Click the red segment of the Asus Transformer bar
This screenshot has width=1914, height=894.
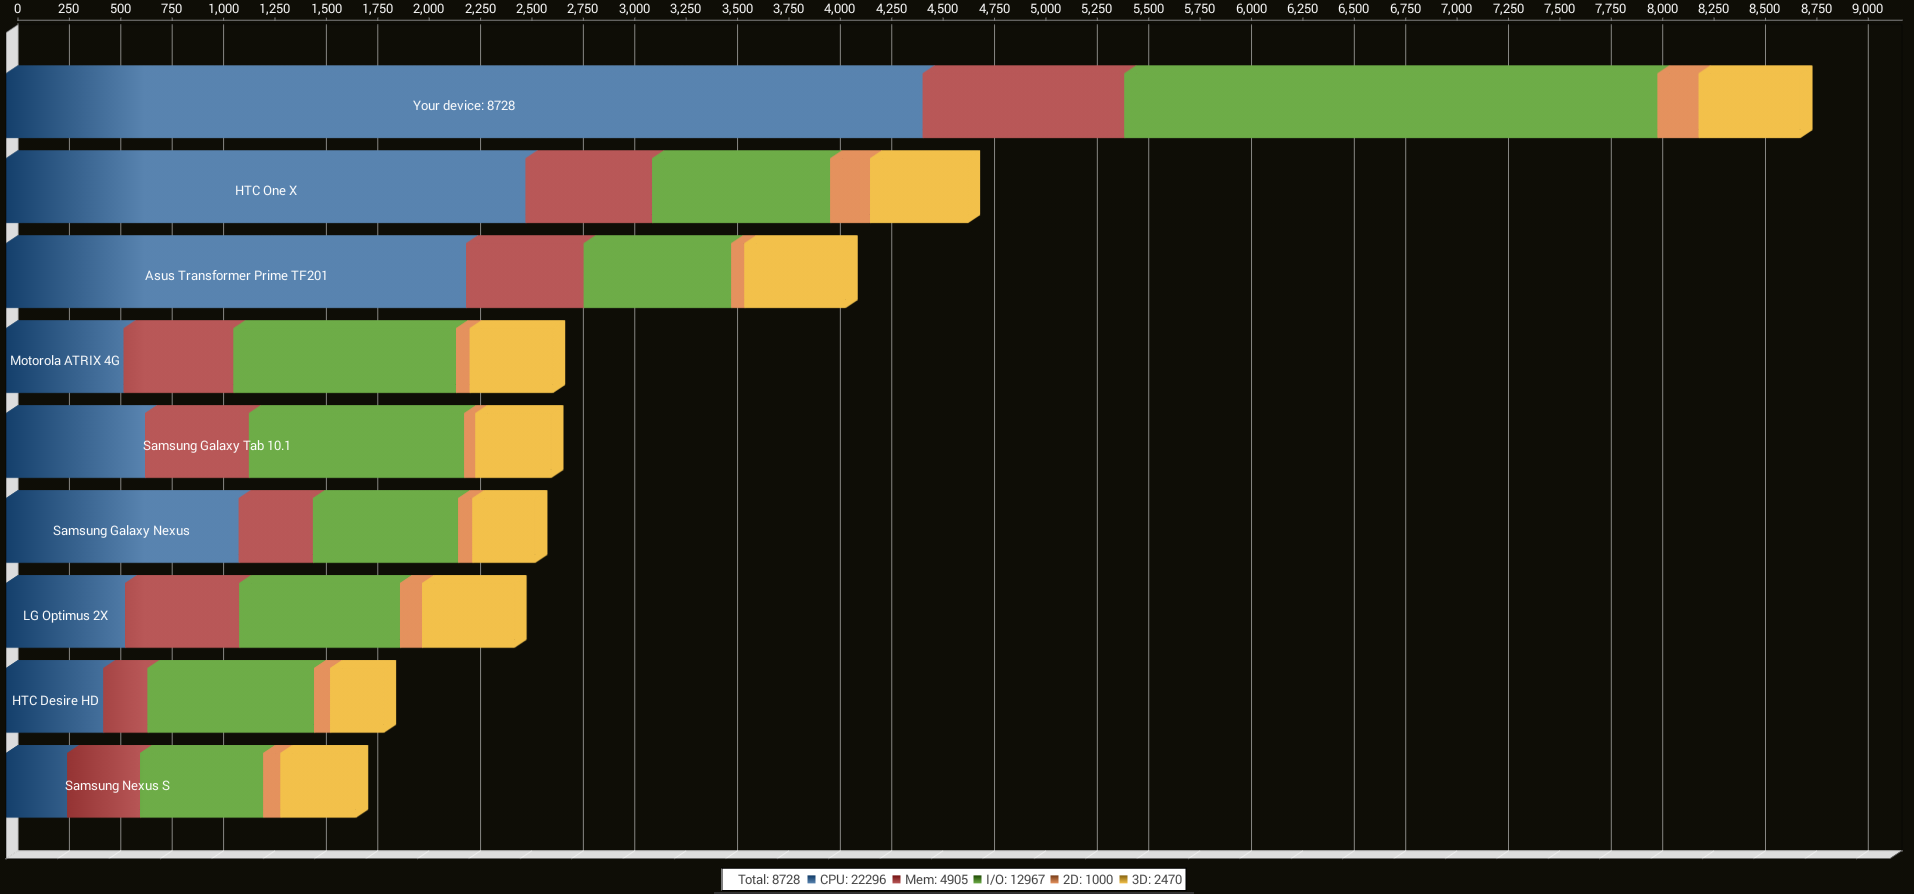tap(524, 272)
